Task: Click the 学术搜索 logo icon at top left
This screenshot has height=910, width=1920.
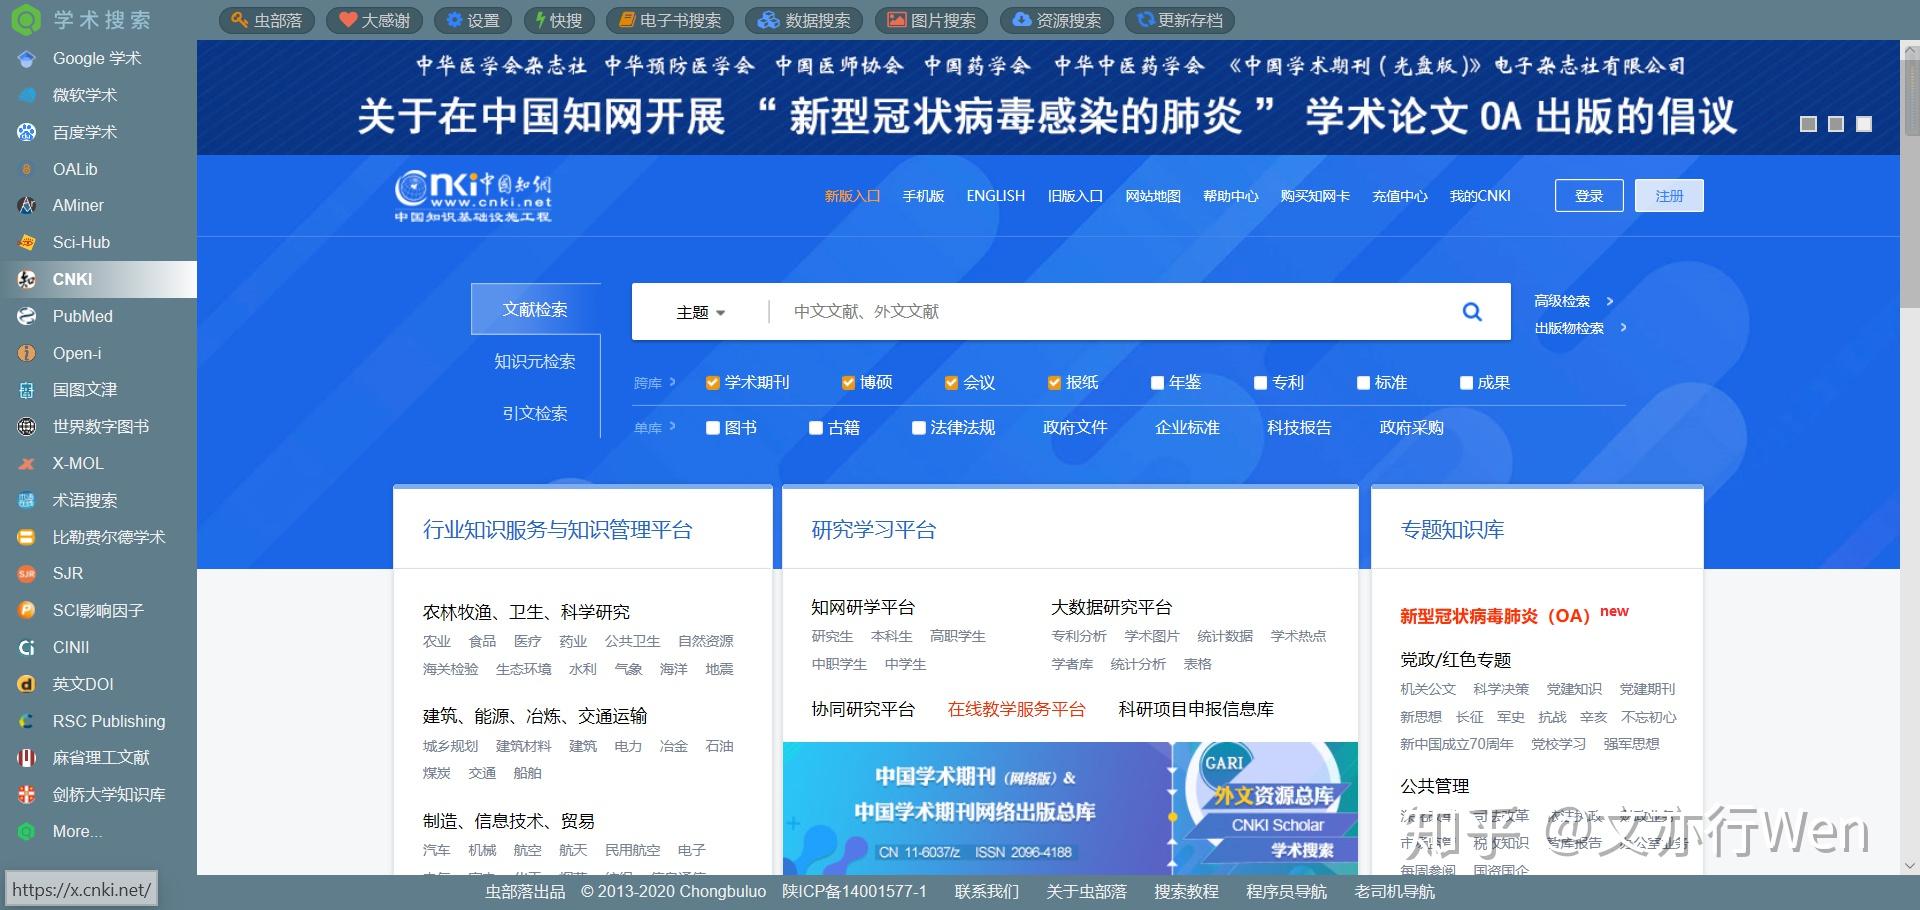Action: 25,19
